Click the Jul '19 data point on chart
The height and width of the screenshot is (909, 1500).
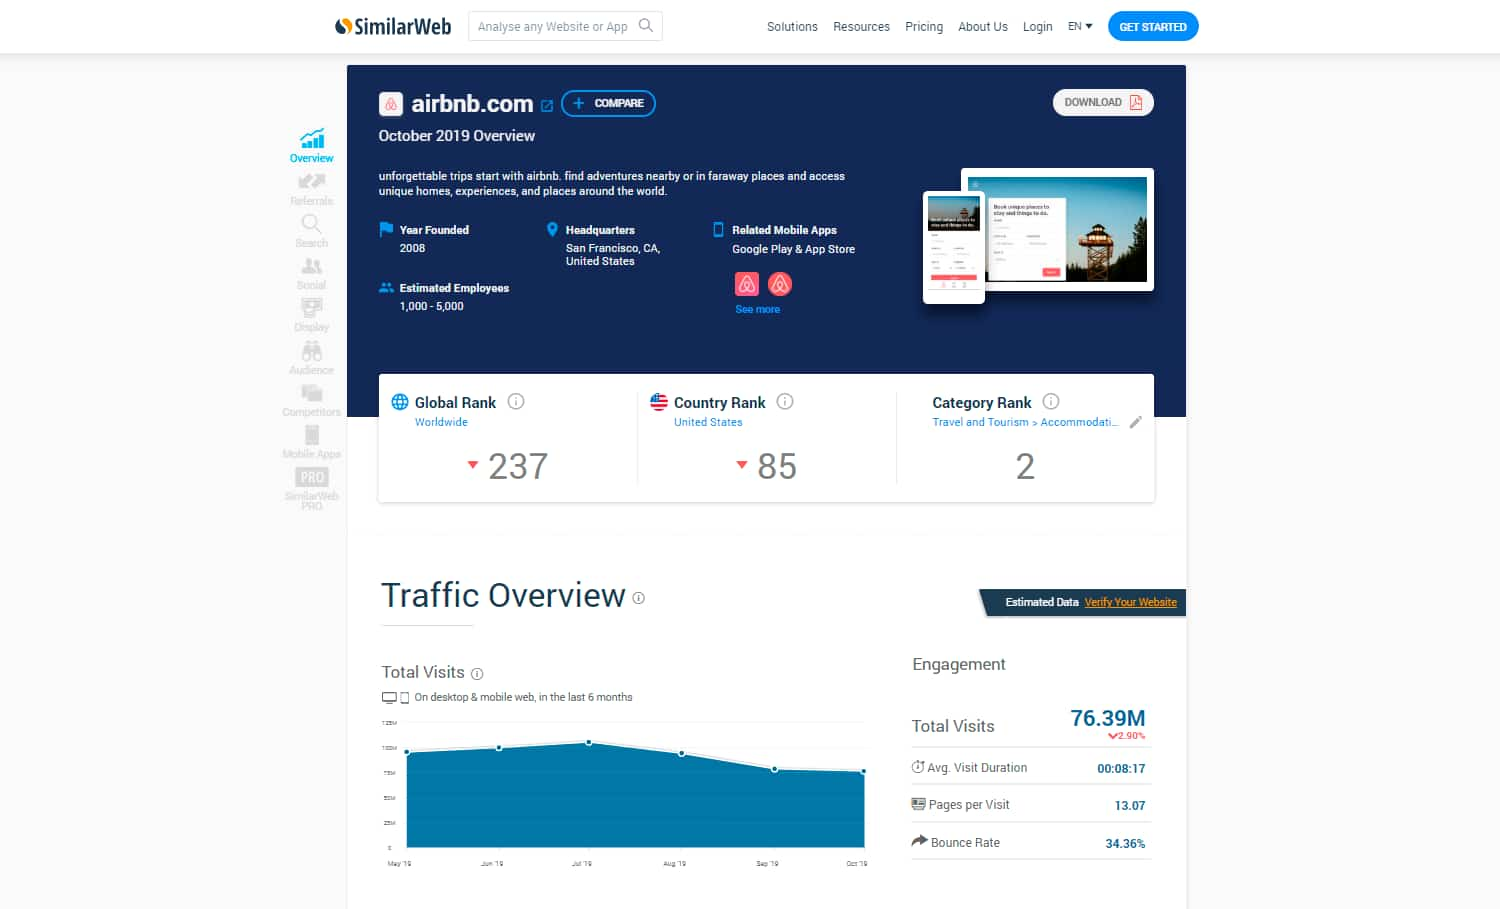(x=589, y=742)
